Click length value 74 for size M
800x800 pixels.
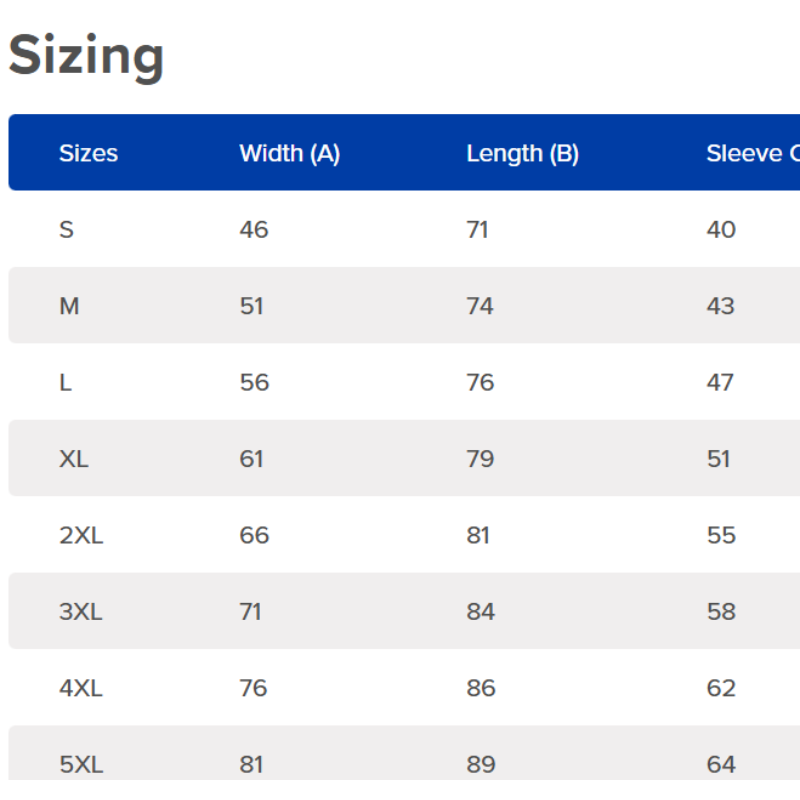(x=480, y=306)
